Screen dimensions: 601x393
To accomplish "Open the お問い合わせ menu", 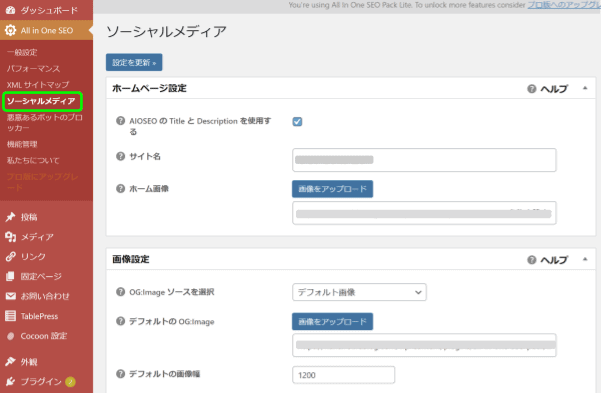I will [x=45, y=296].
